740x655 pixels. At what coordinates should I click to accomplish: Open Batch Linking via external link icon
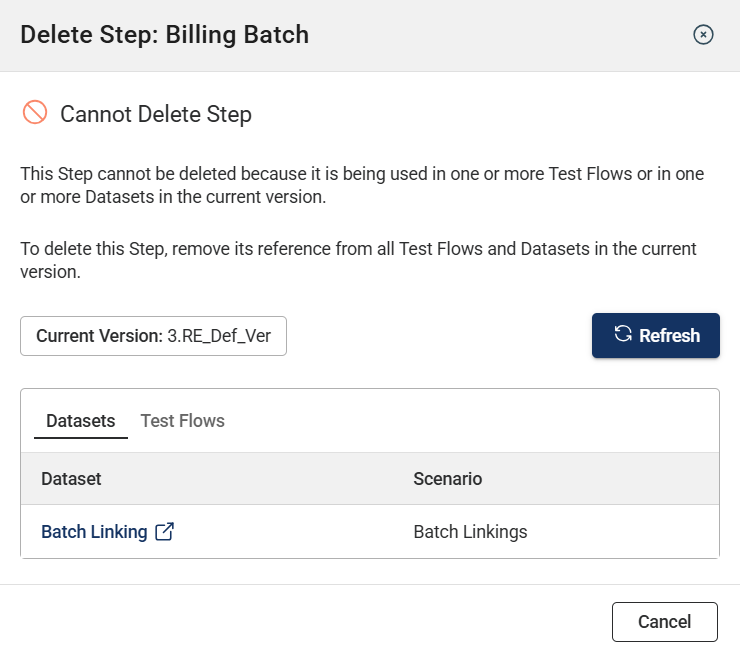(165, 532)
